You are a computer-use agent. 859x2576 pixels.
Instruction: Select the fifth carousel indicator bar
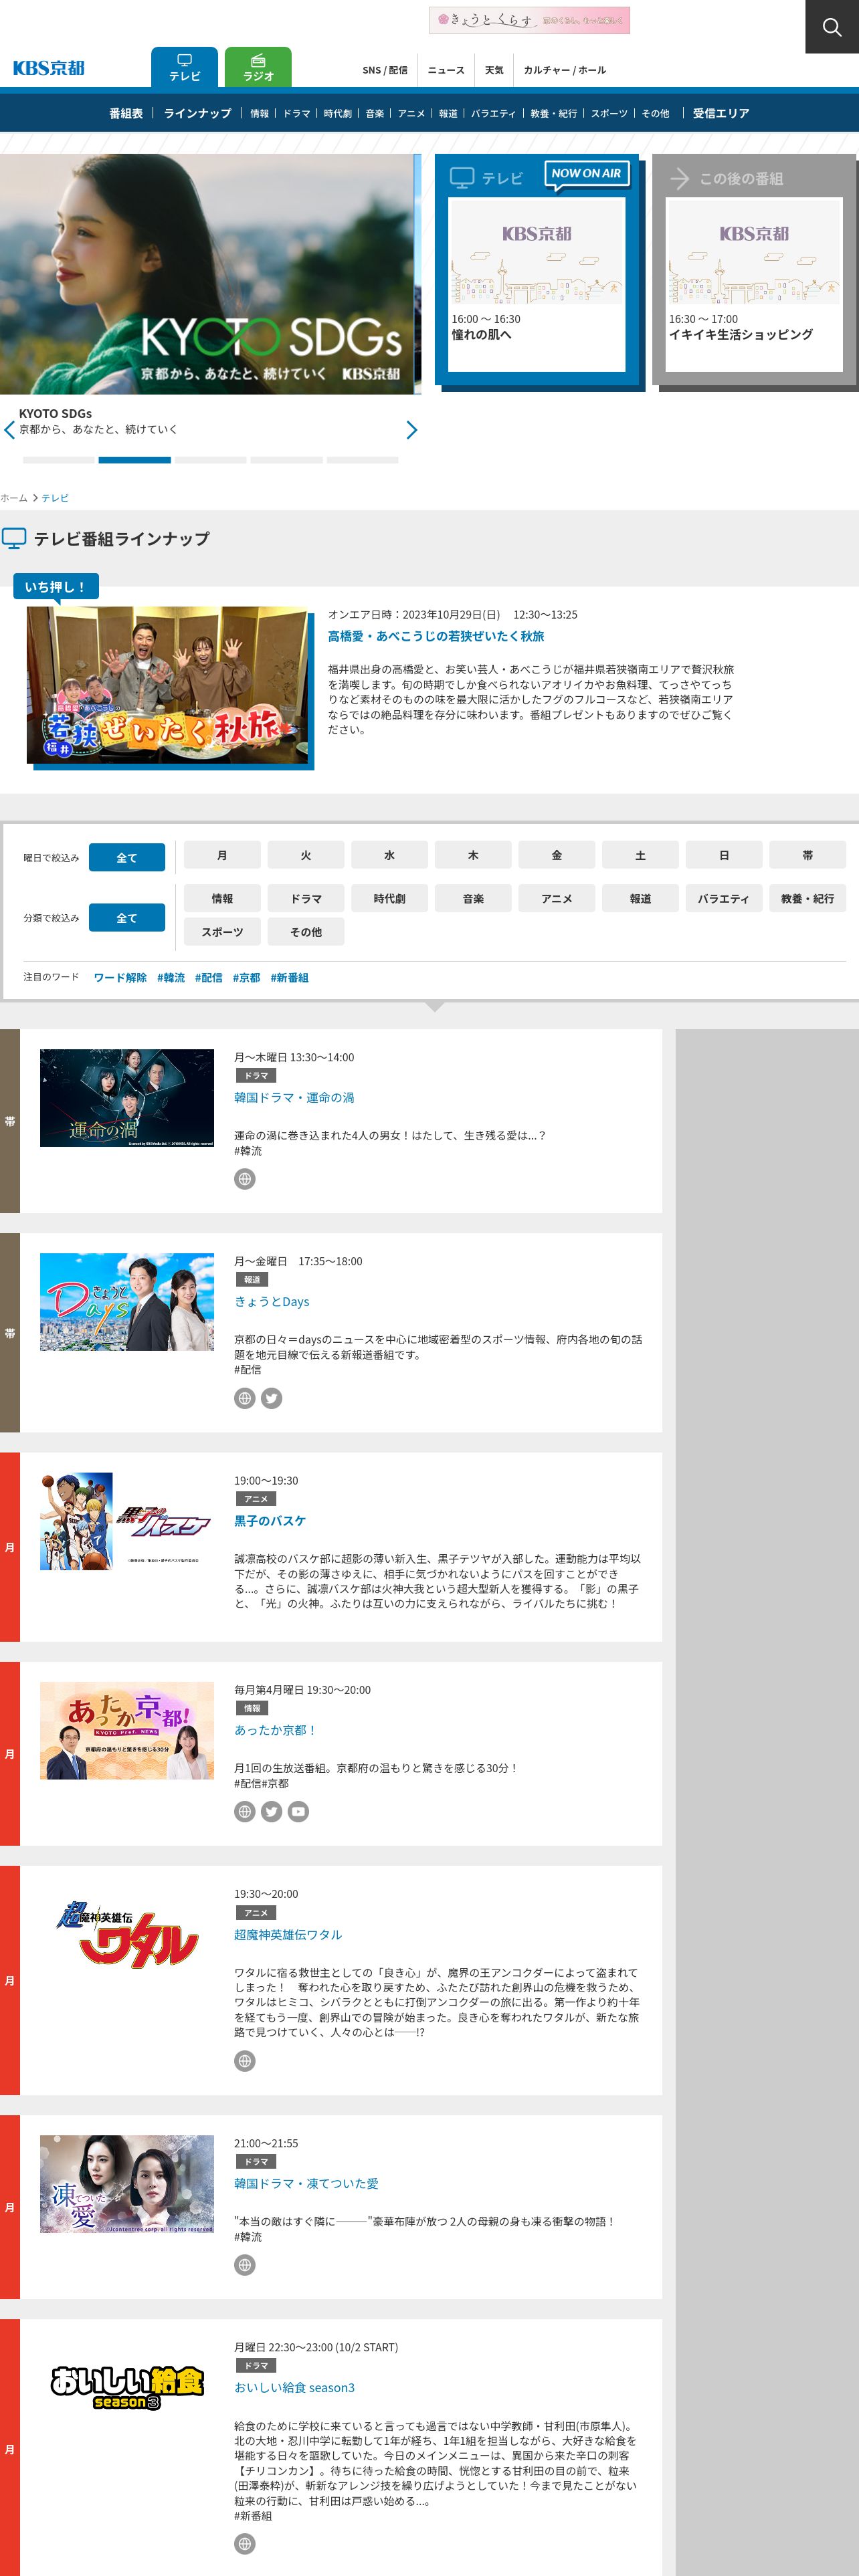pos(363,460)
